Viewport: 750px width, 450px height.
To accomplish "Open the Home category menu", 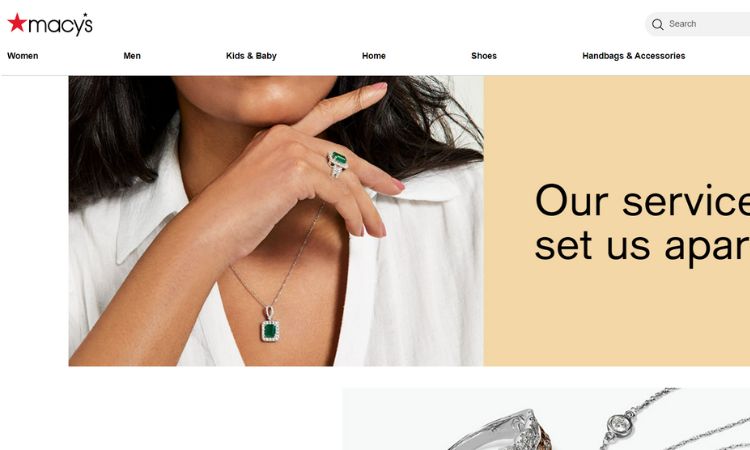I will click(x=374, y=56).
